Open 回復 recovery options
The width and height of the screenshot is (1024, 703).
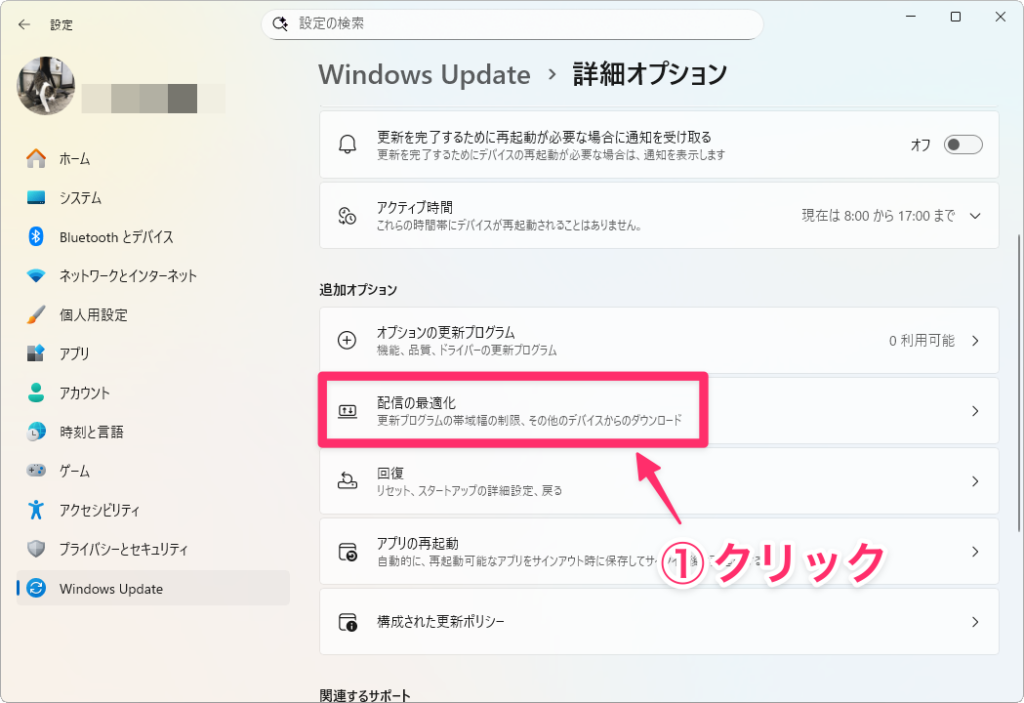[658, 481]
